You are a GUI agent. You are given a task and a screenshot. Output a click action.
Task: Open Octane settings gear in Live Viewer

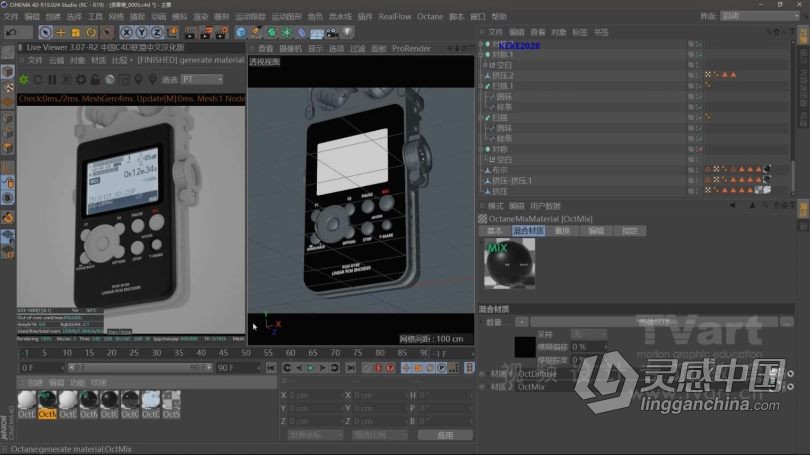click(81, 80)
